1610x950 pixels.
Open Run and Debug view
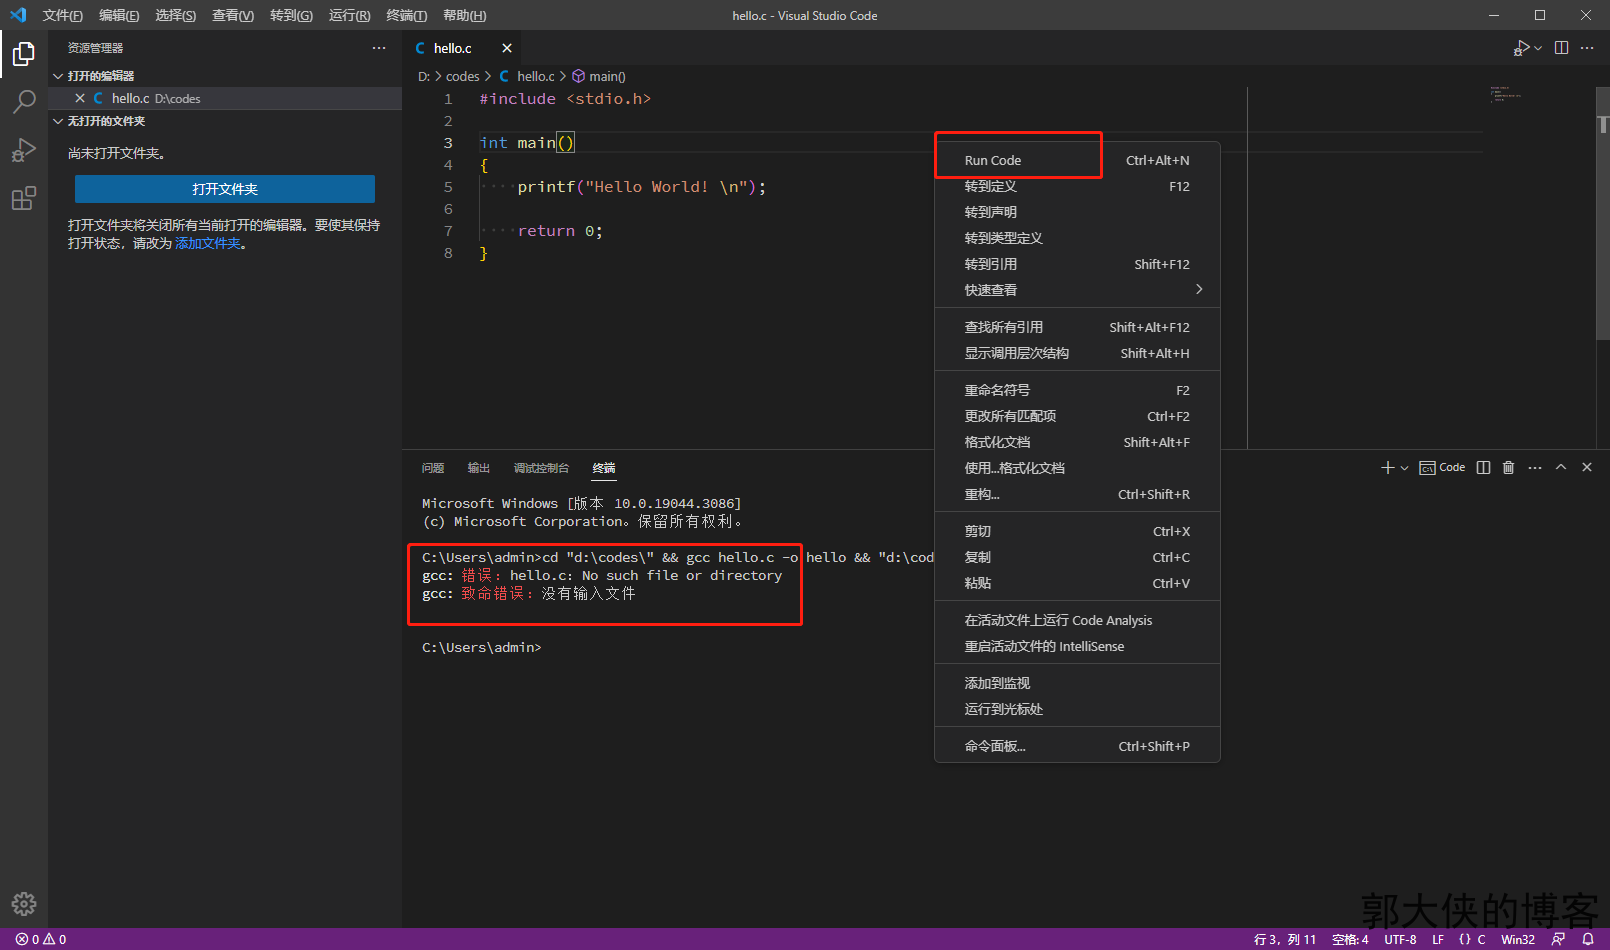24,150
